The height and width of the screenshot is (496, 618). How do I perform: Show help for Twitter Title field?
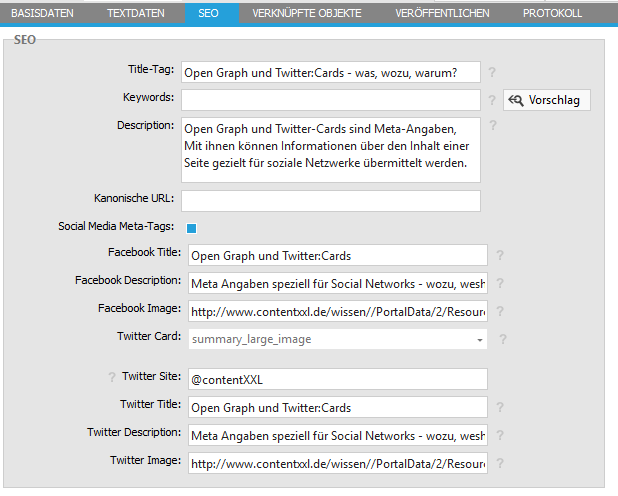point(500,407)
